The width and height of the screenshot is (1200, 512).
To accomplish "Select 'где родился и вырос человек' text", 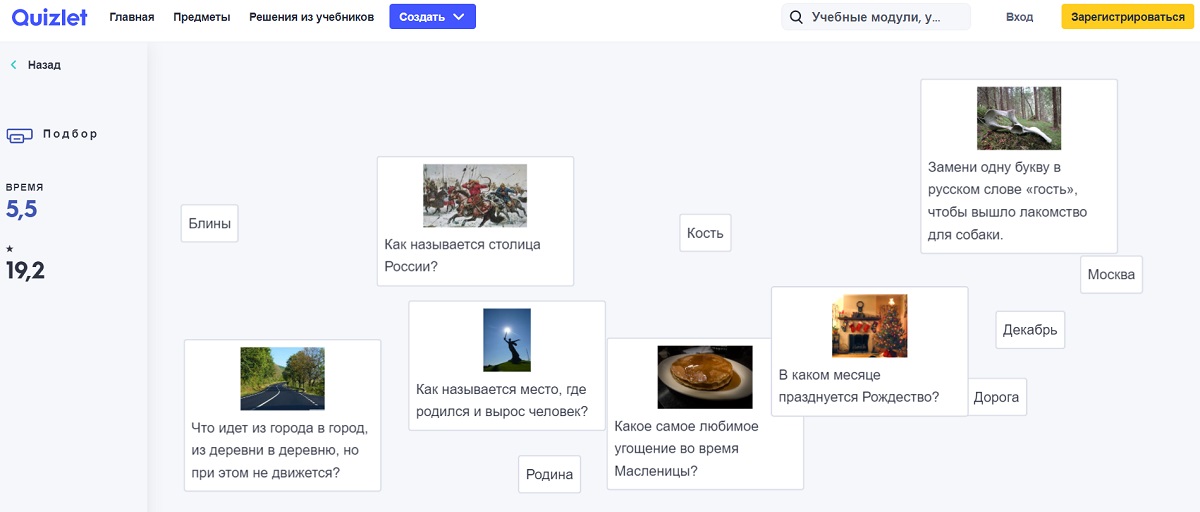I will (502, 401).
